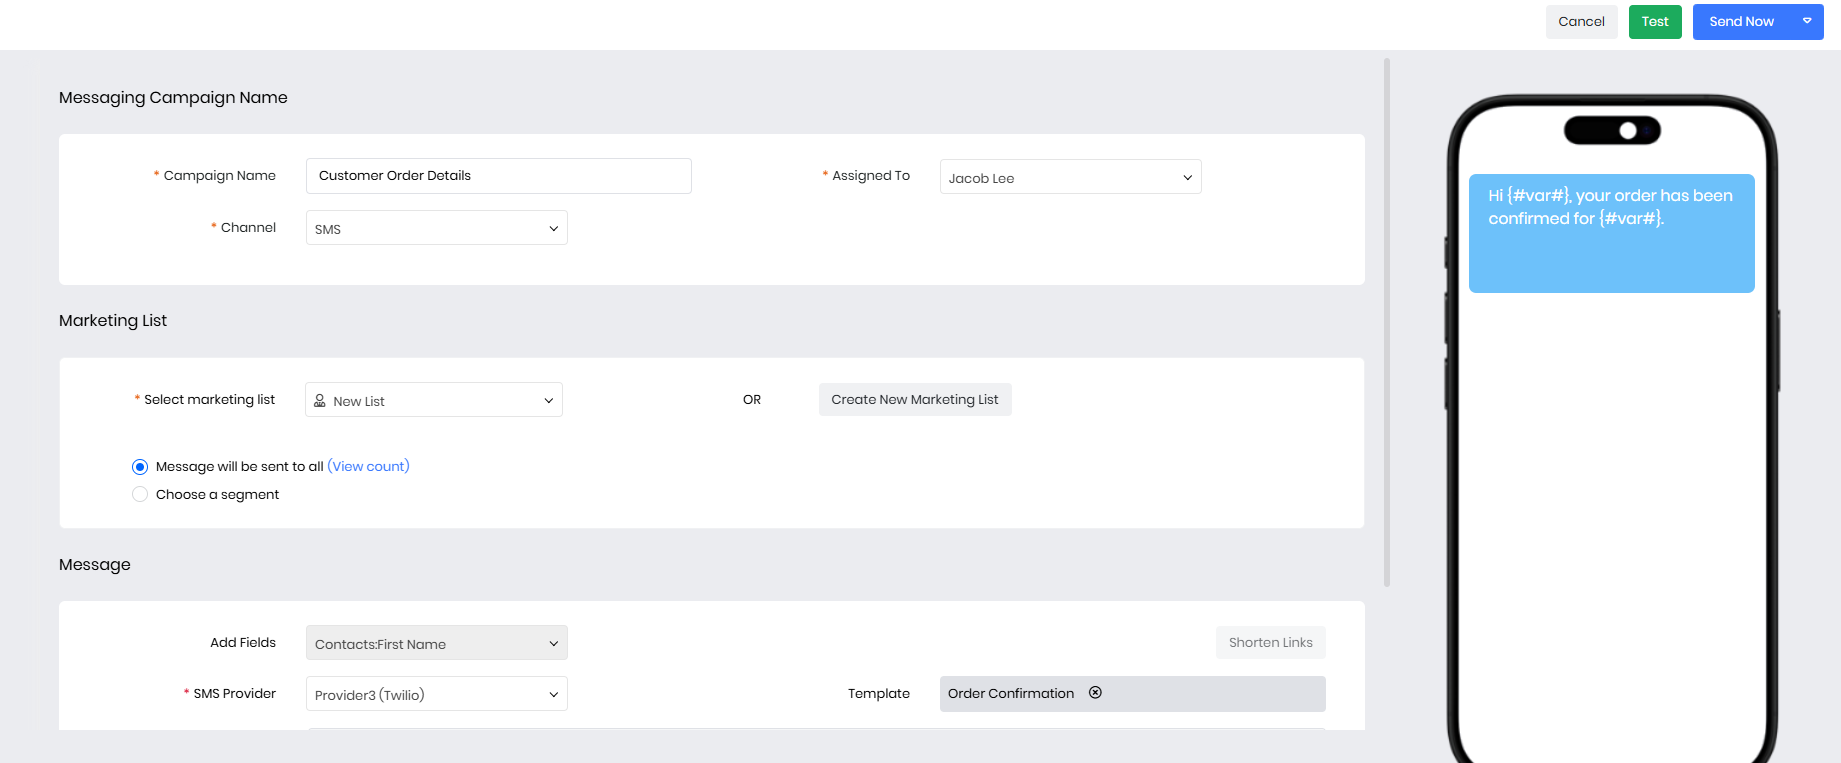Click the Send Now dropdown arrow

click(1807, 21)
